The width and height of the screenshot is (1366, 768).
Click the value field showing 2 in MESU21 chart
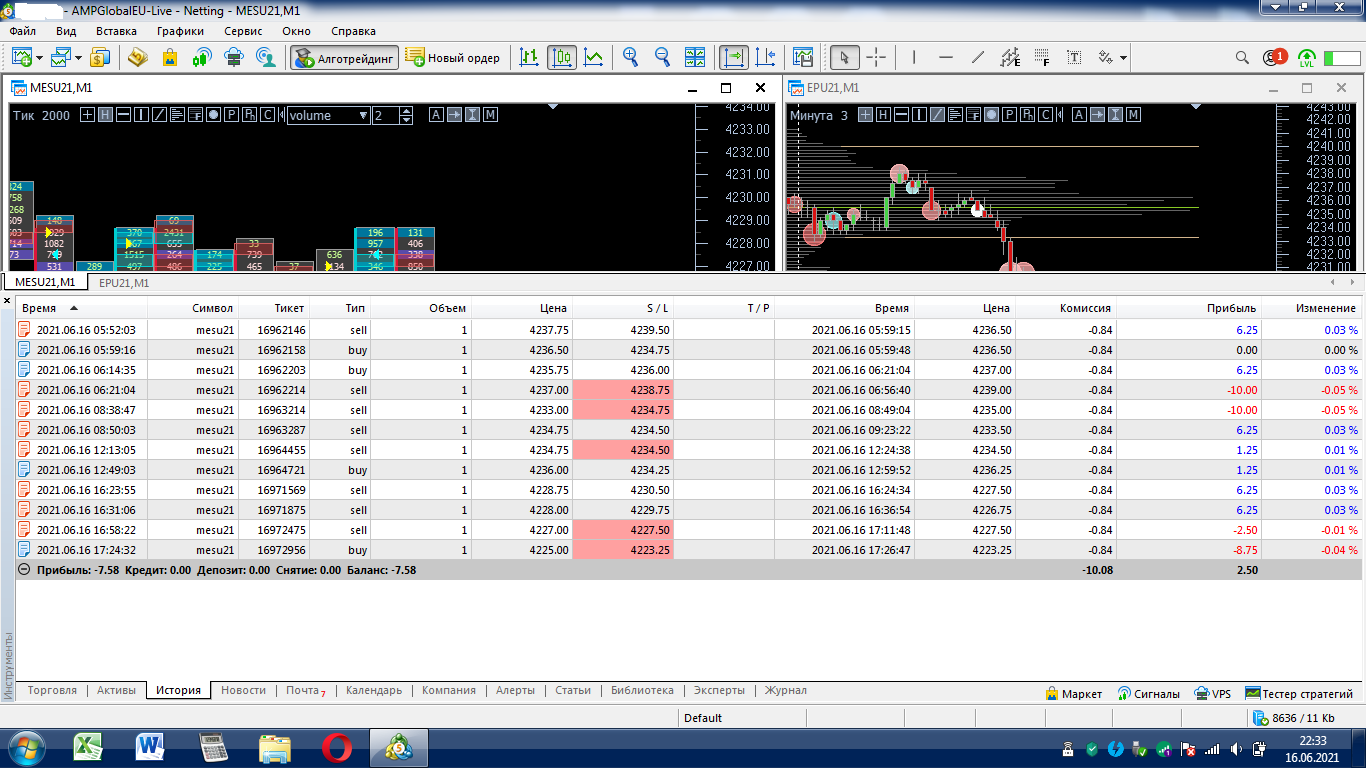click(385, 115)
